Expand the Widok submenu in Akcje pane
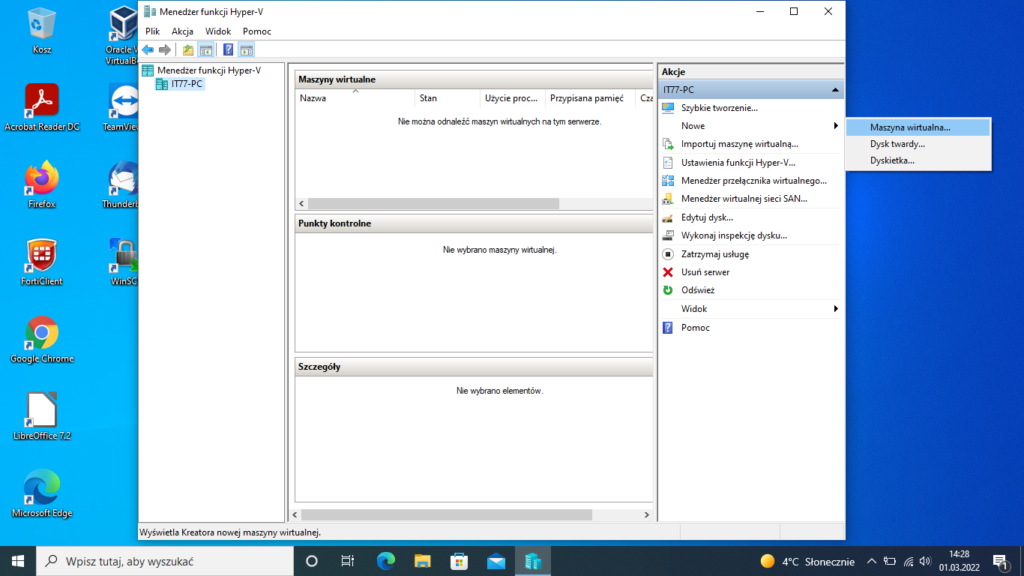This screenshot has width=1024, height=576. click(835, 309)
